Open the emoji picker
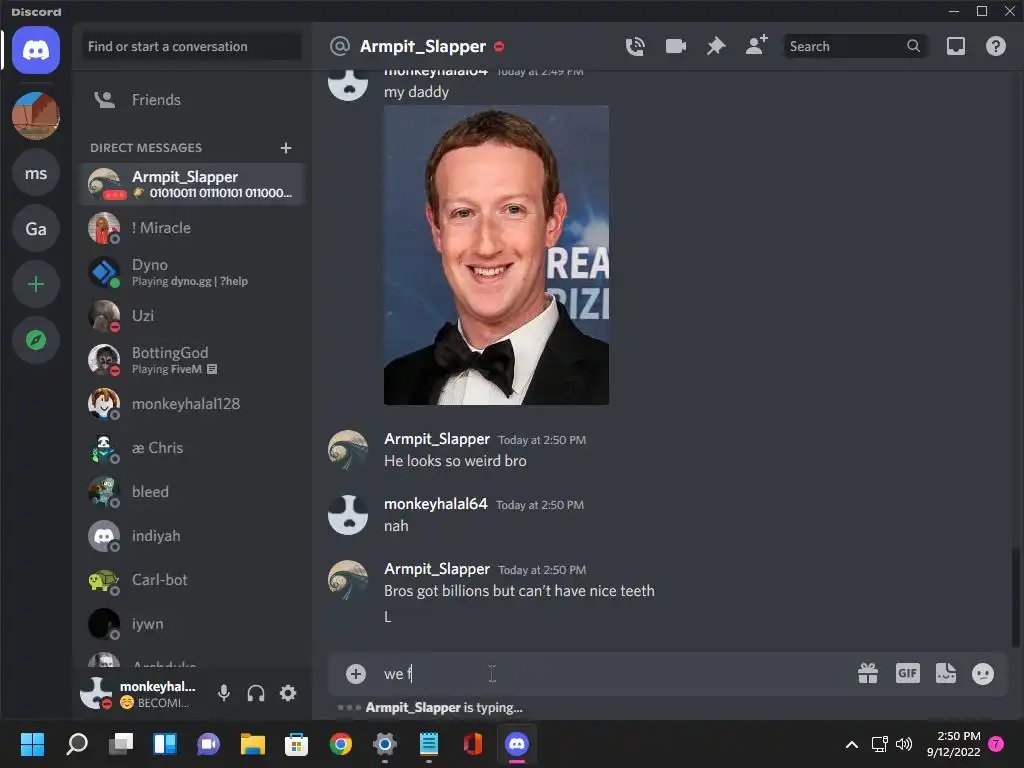Viewport: 1024px width, 768px height. tap(983, 673)
